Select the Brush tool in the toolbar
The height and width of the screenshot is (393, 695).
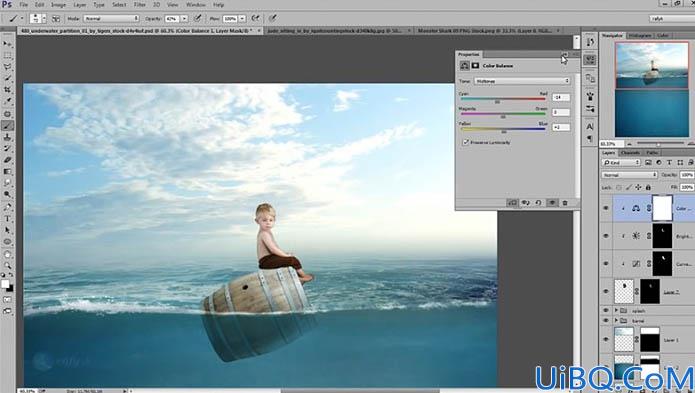8,126
